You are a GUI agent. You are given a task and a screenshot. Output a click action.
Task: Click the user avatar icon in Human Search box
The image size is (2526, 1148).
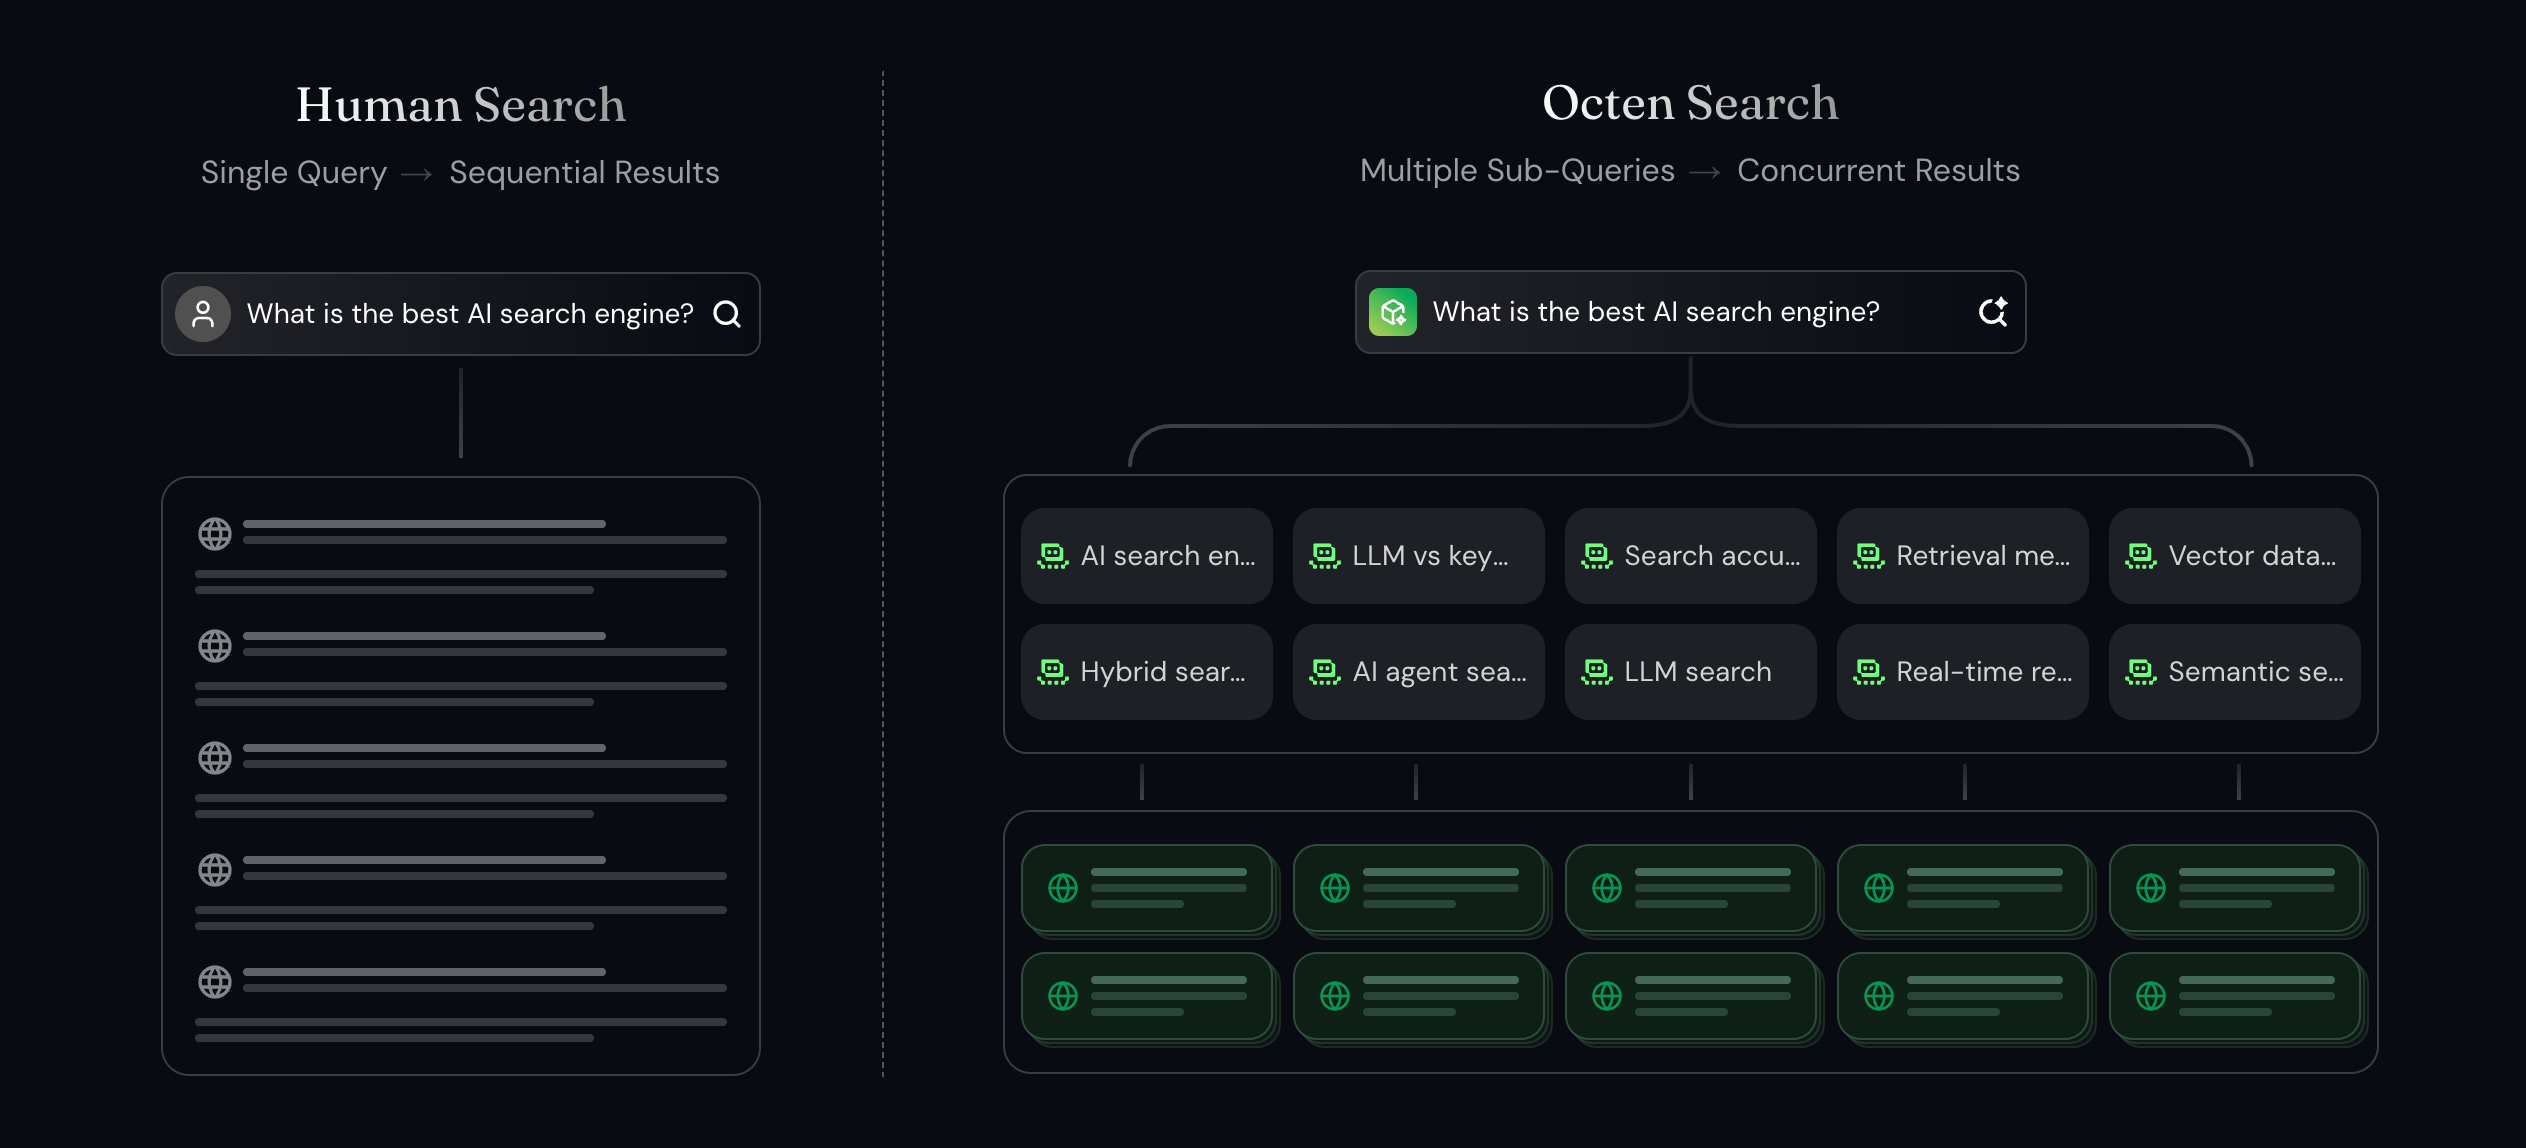pyautogui.click(x=203, y=314)
